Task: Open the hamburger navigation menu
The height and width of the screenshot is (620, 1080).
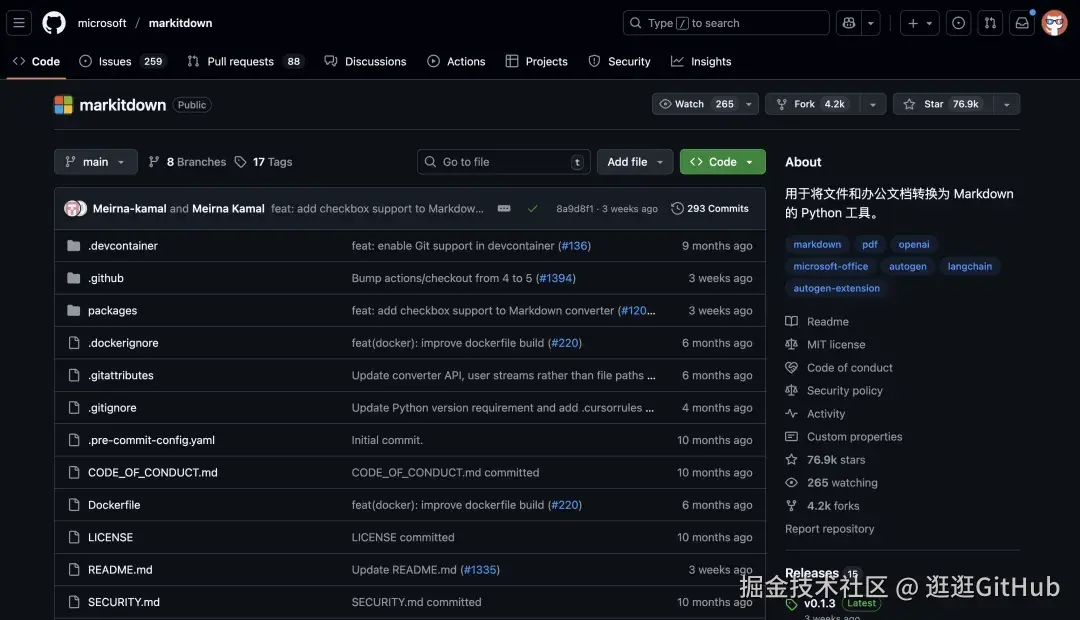Action: [x=19, y=23]
